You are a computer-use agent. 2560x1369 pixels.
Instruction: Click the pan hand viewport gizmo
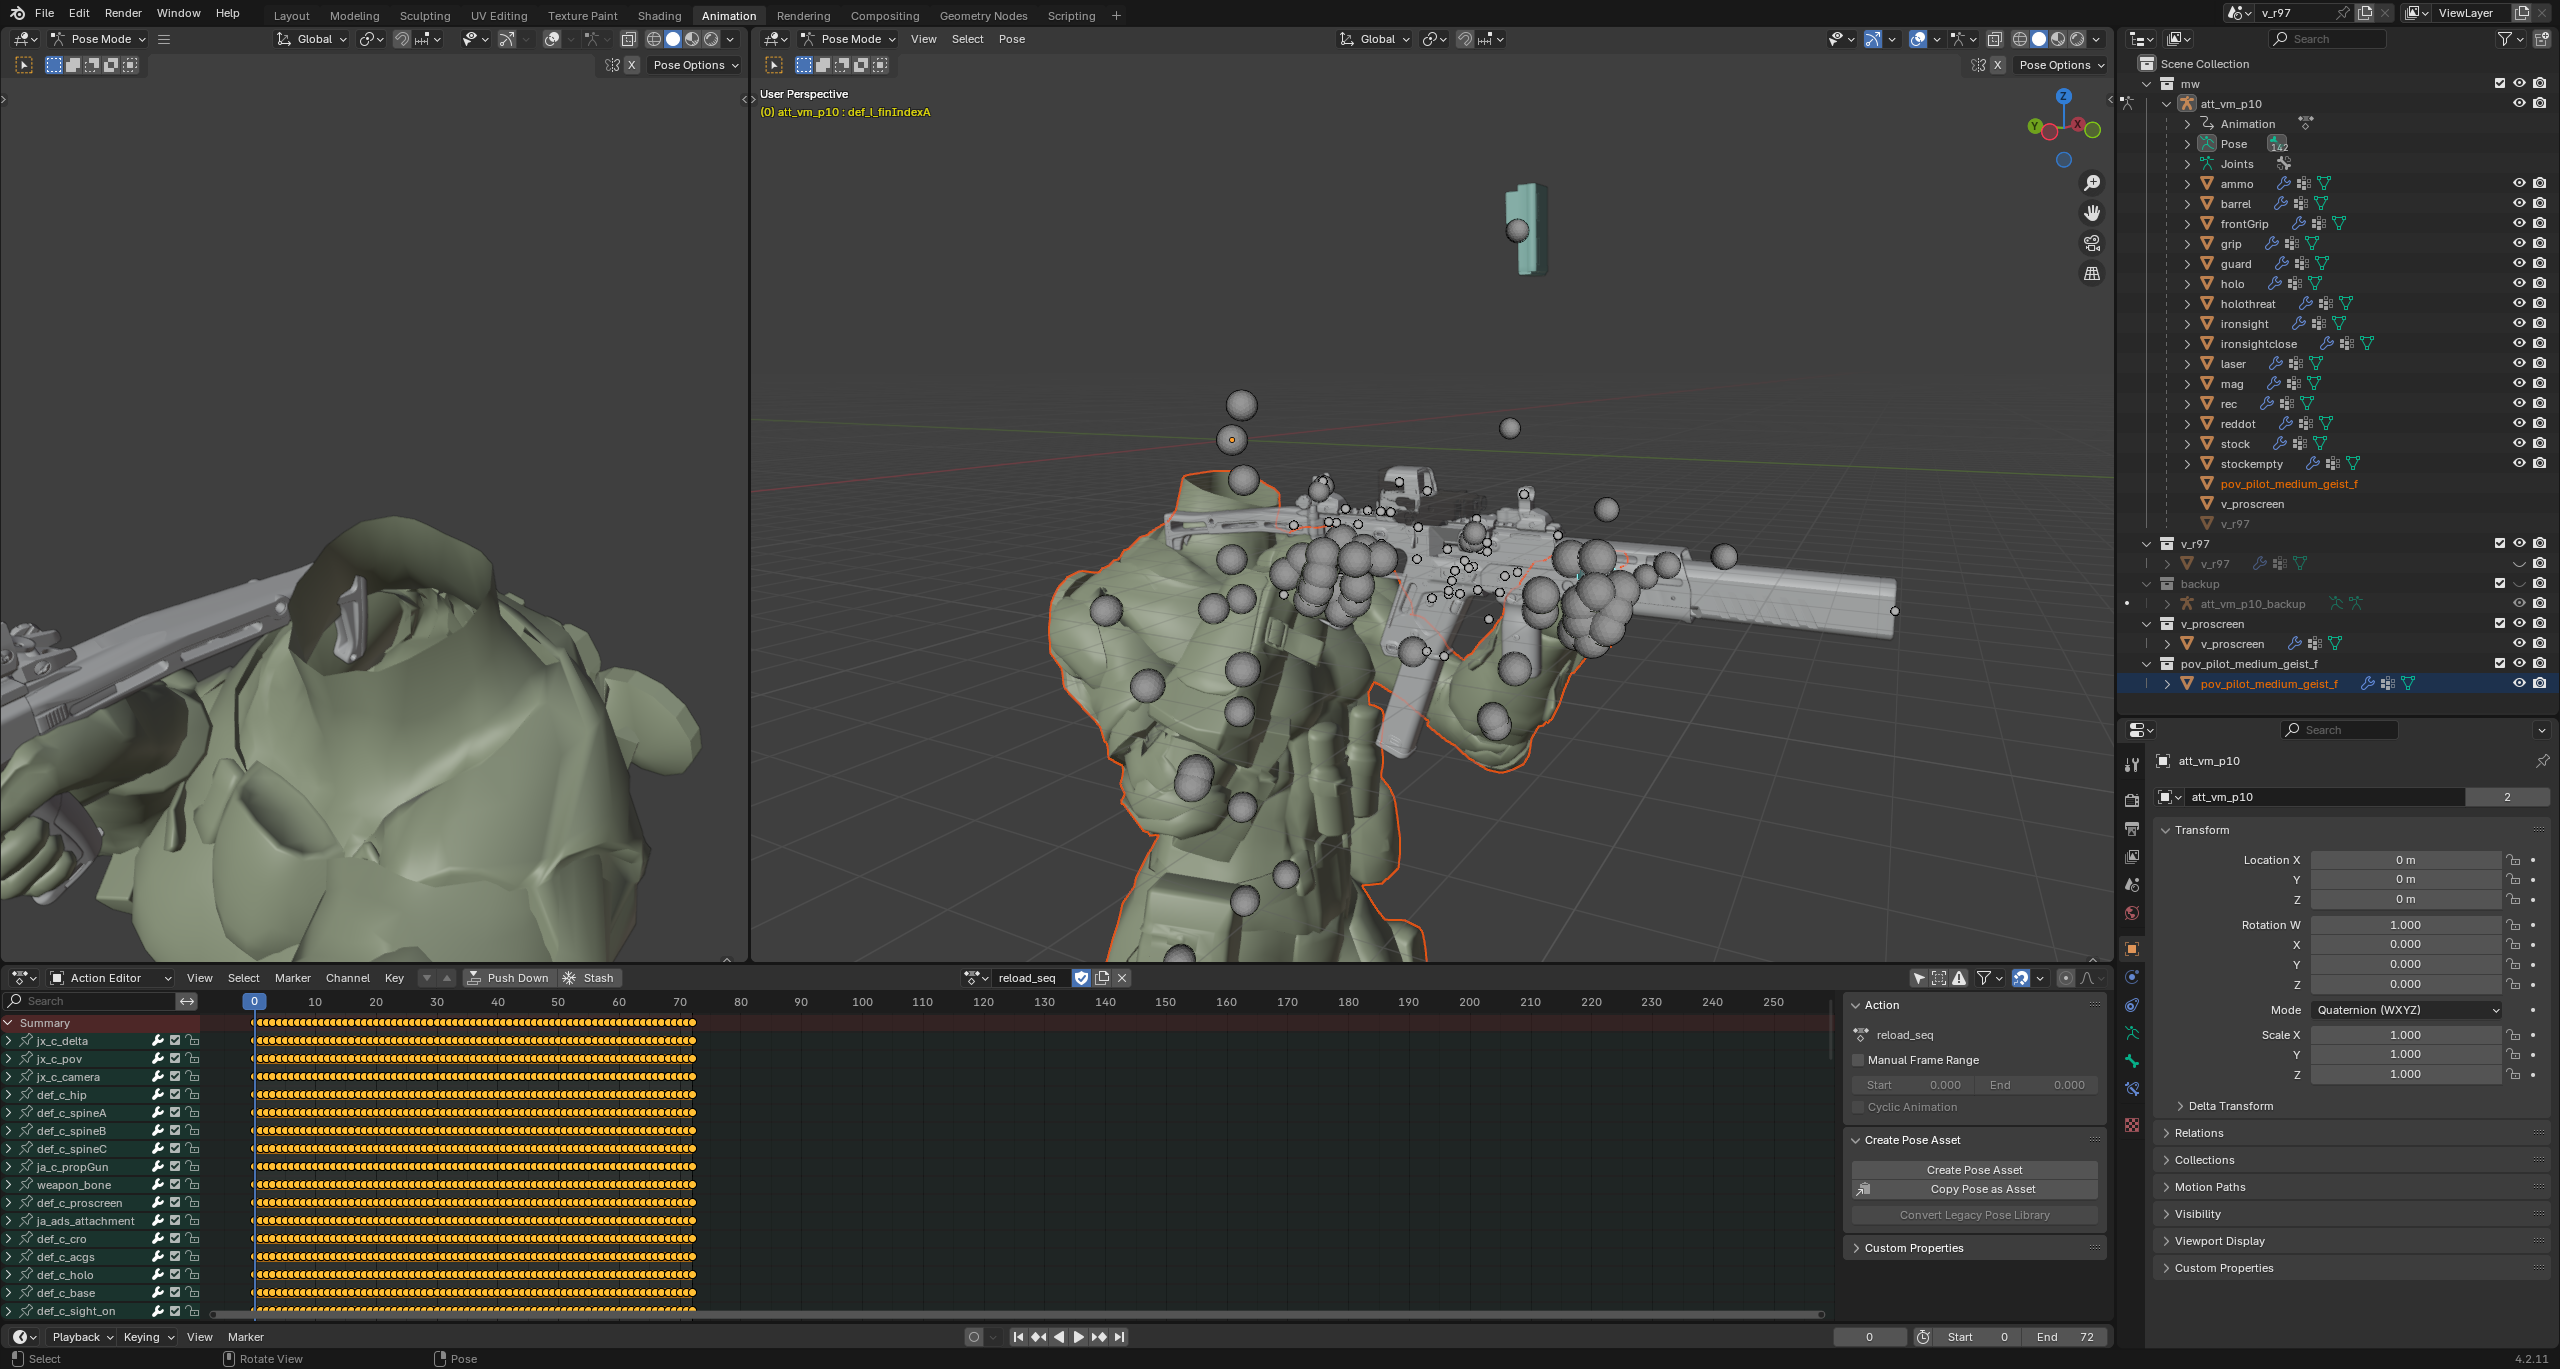coord(2091,213)
